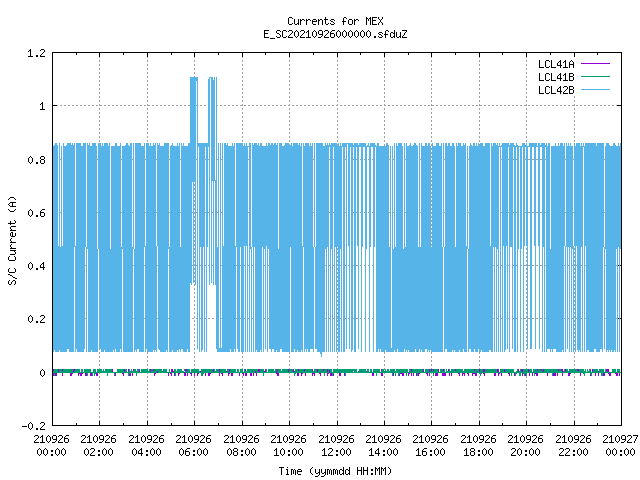Click the x-axis label 'Time (yymmdd HH:MM)'

click(x=335, y=471)
